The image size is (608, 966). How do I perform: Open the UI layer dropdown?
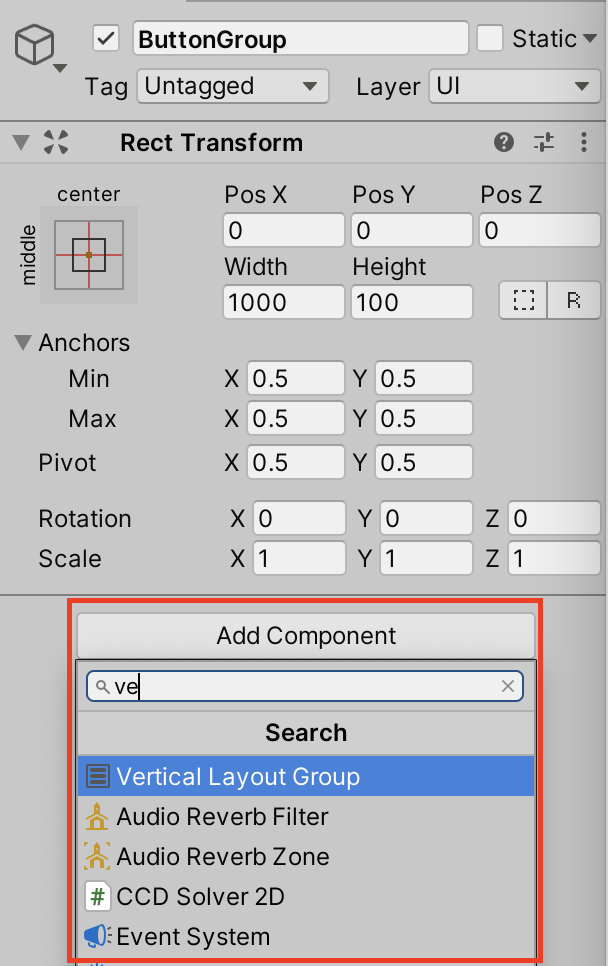point(514,86)
